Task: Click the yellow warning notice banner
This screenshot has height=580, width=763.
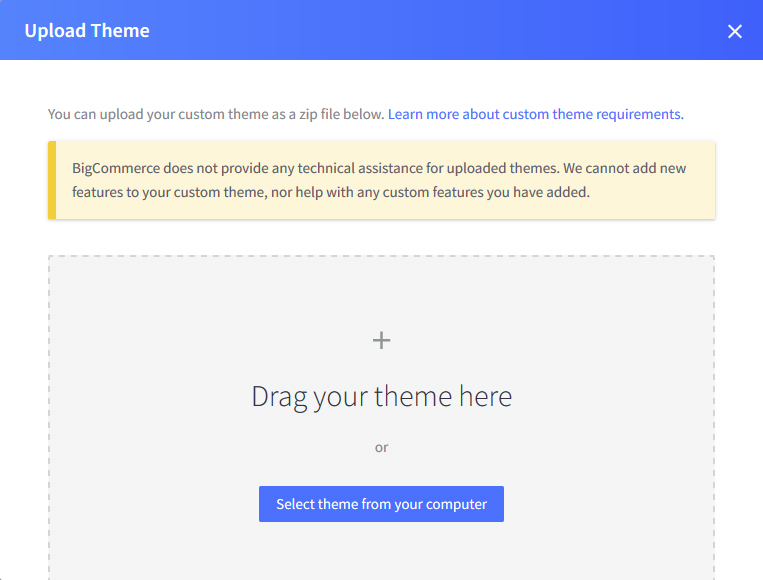Action: click(x=381, y=180)
